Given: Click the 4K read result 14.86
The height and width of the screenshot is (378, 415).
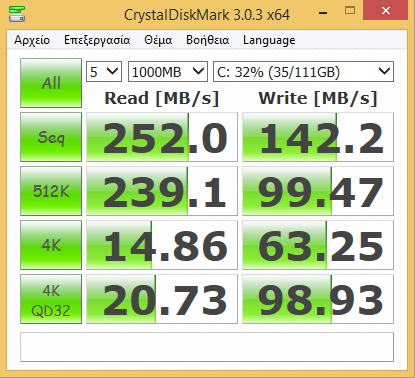Looking at the screenshot, I should 162,245.
